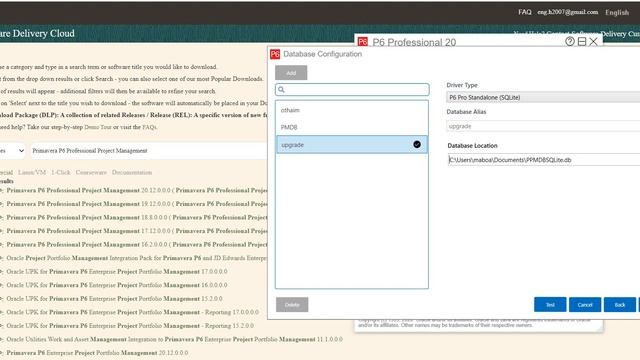The height and width of the screenshot is (360, 640).
Task: Select Oracle UPK Reporting 17.0.0.0.0 result
Action: pos(133,312)
